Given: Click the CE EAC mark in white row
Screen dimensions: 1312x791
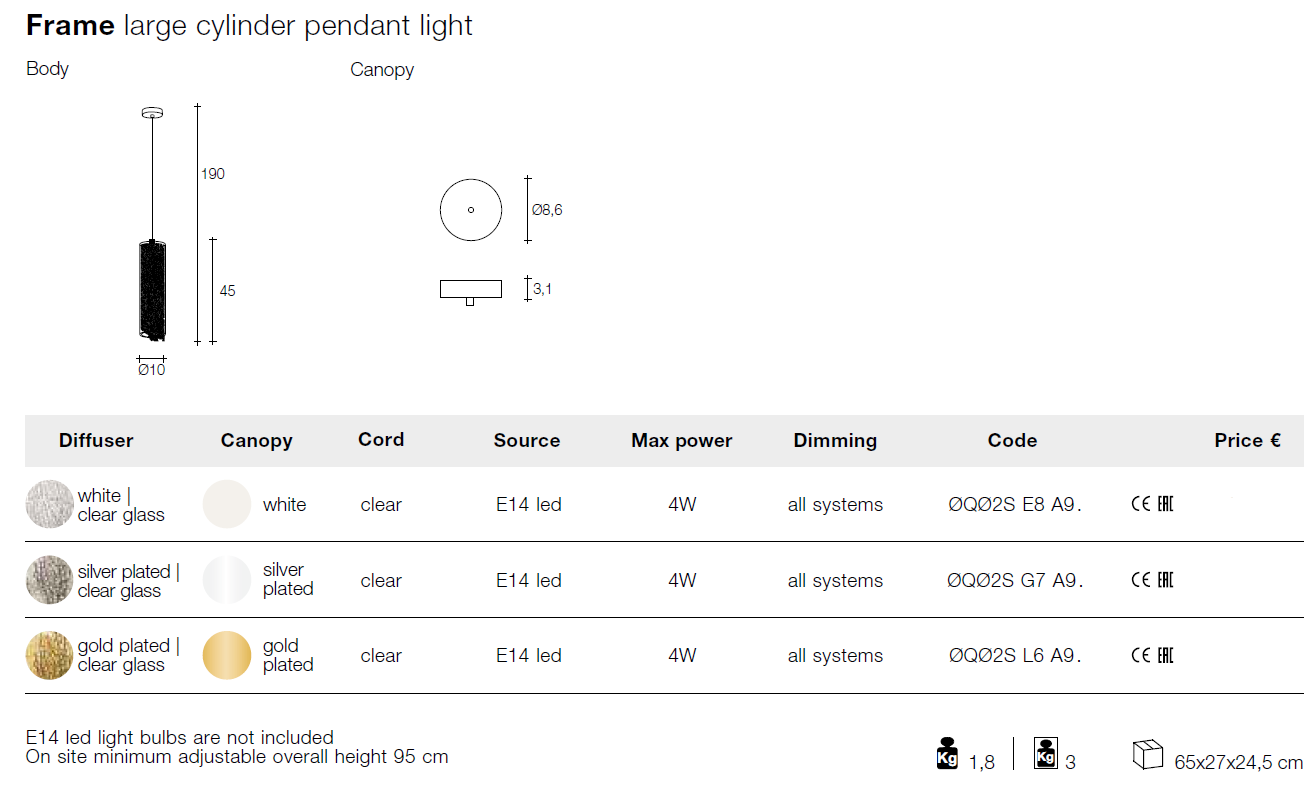Looking at the screenshot, I should 1151,504.
